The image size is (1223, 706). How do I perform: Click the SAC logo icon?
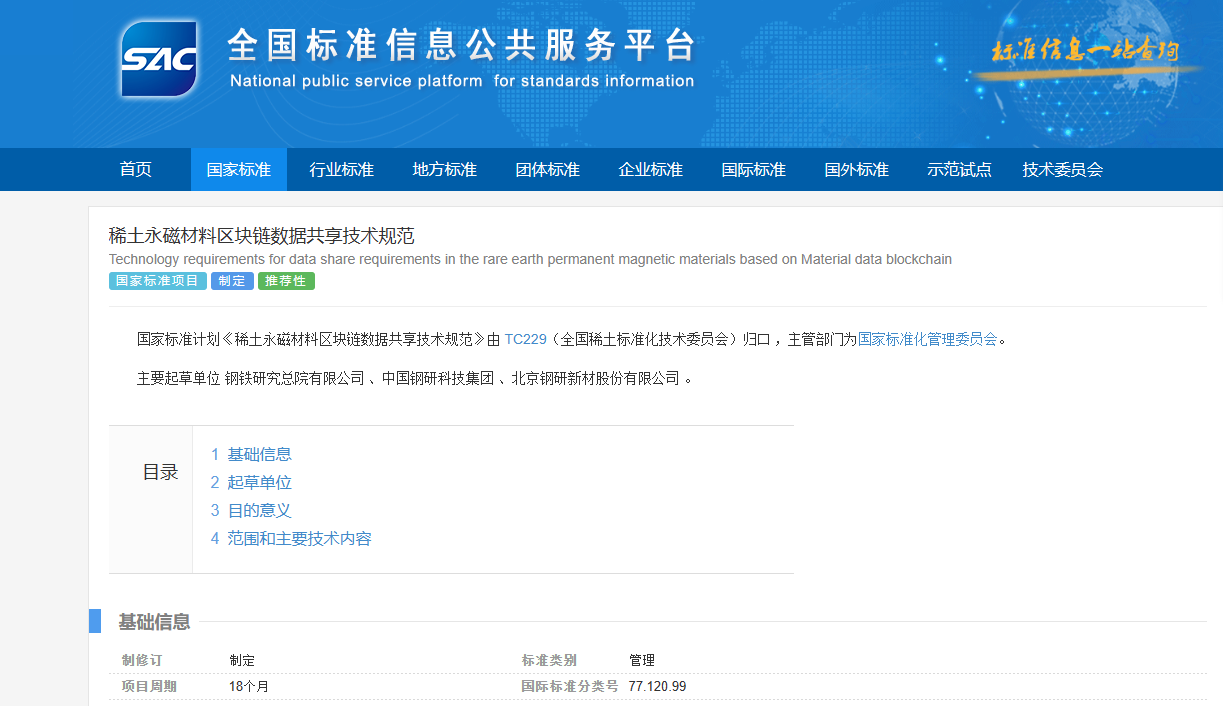(x=158, y=59)
